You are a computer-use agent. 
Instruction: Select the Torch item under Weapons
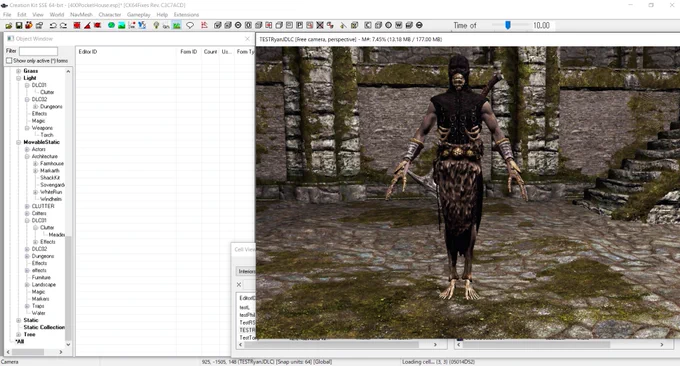(x=47, y=135)
